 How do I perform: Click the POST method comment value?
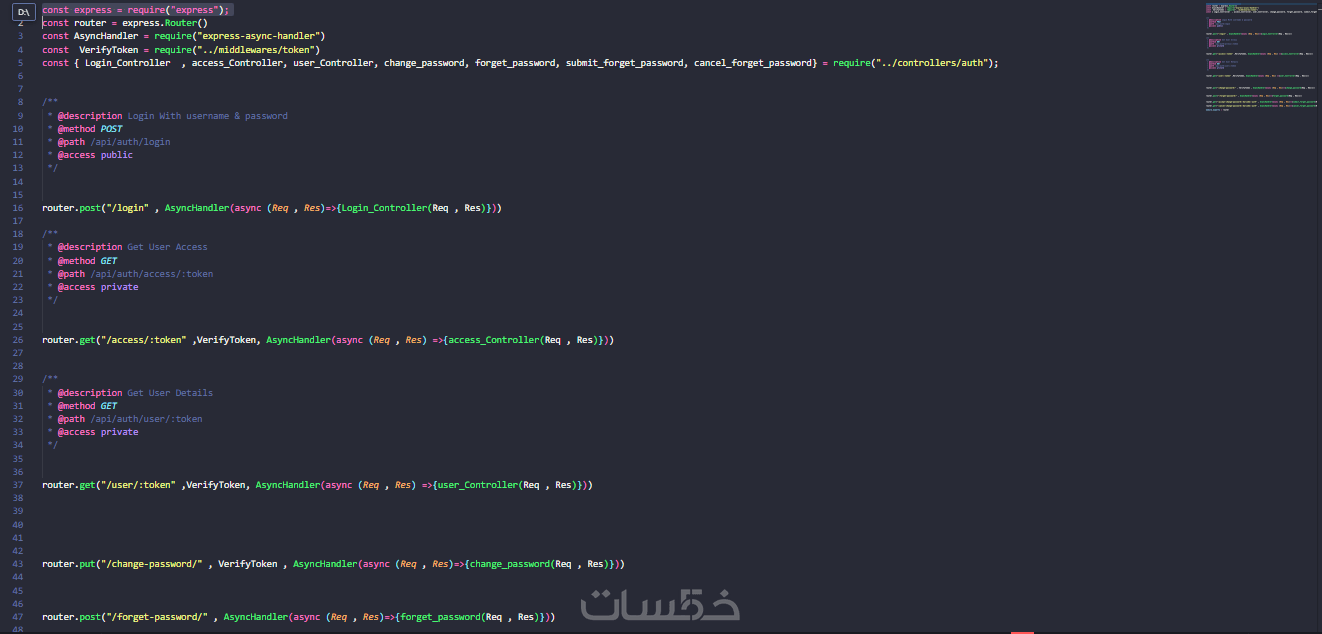(x=111, y=129)
